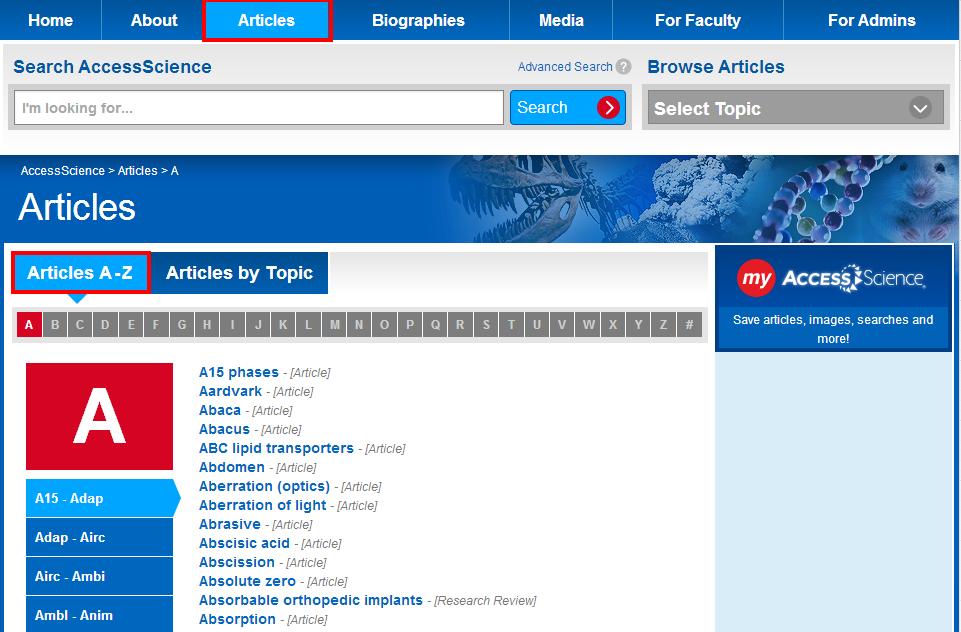The width and height of the screenshot is (961, 632).
Task: Select the # symbol in alphabet bar
Action: coord(689,324)
